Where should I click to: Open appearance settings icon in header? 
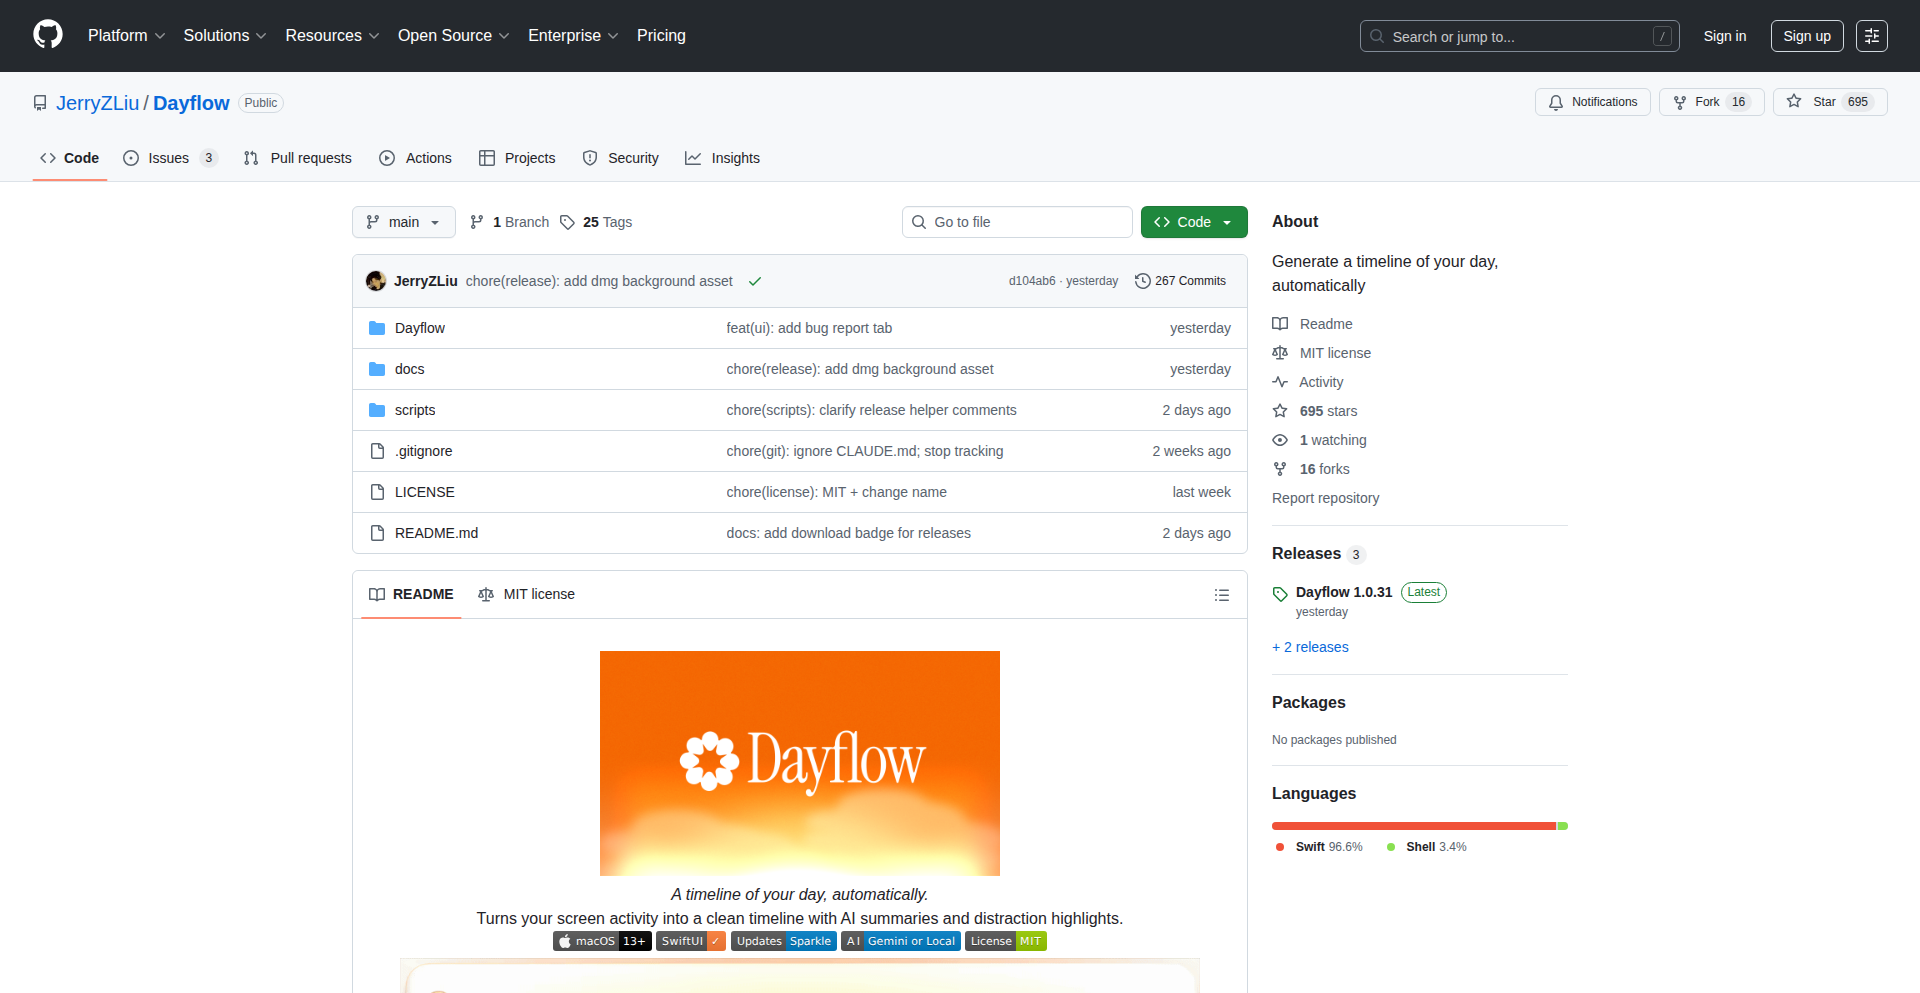pos(1872,36)
